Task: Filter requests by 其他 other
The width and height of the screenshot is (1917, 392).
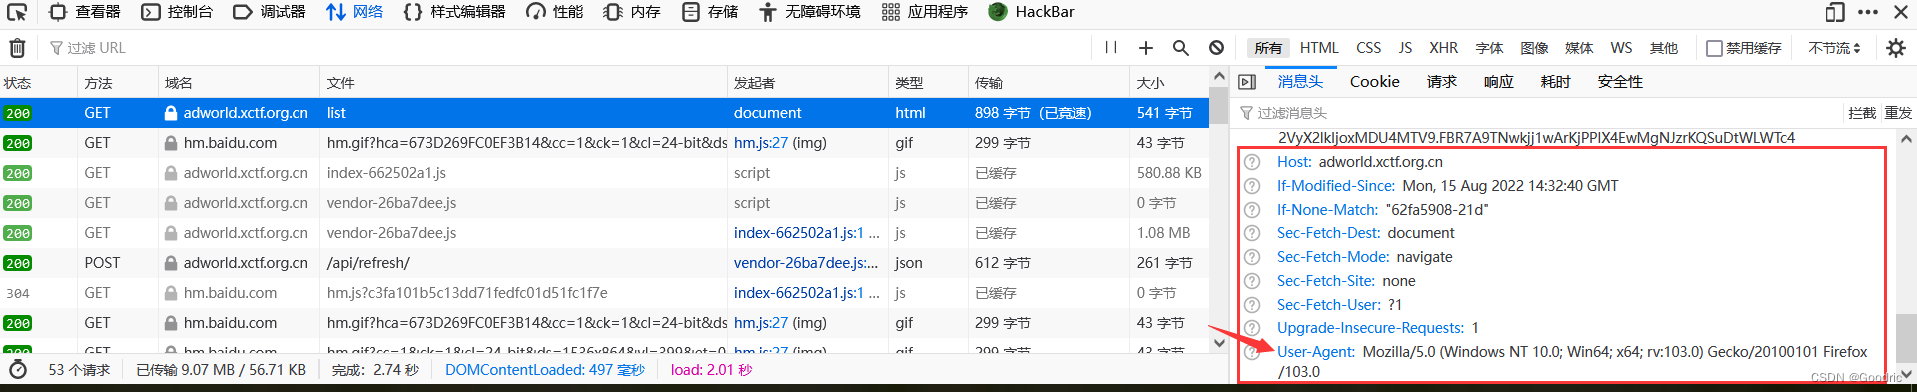Action: (1664, 48)
